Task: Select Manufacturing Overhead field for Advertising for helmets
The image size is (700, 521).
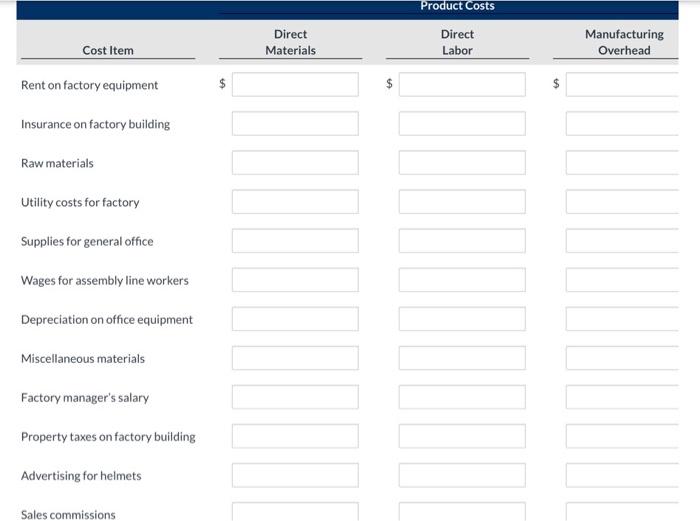Action: tap(622, 475)
